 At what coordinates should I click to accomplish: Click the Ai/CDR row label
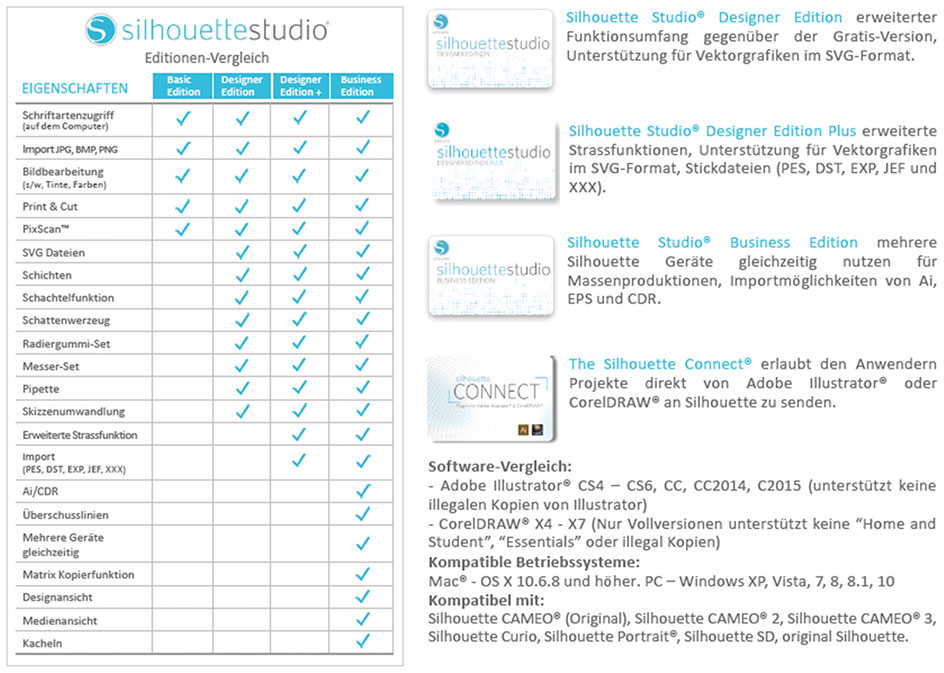coord(40,491)
